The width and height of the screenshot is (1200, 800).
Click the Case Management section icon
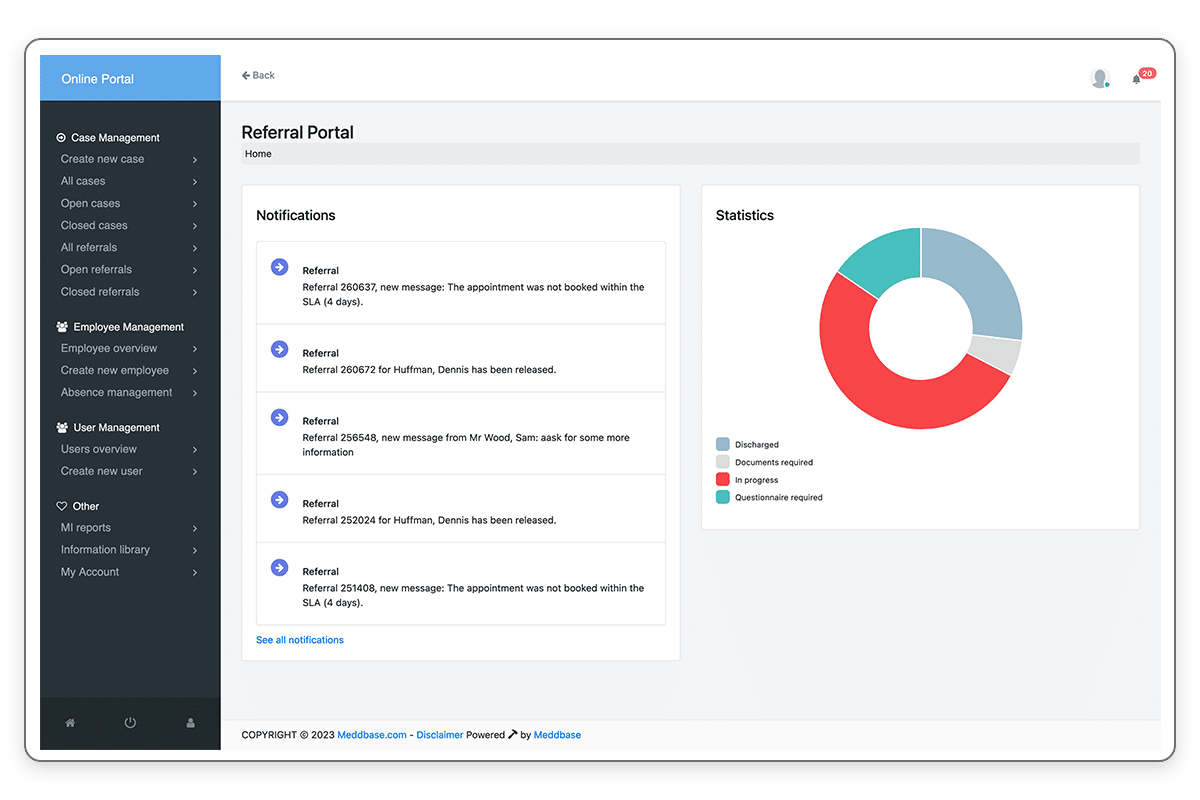(x=61, y=138)
